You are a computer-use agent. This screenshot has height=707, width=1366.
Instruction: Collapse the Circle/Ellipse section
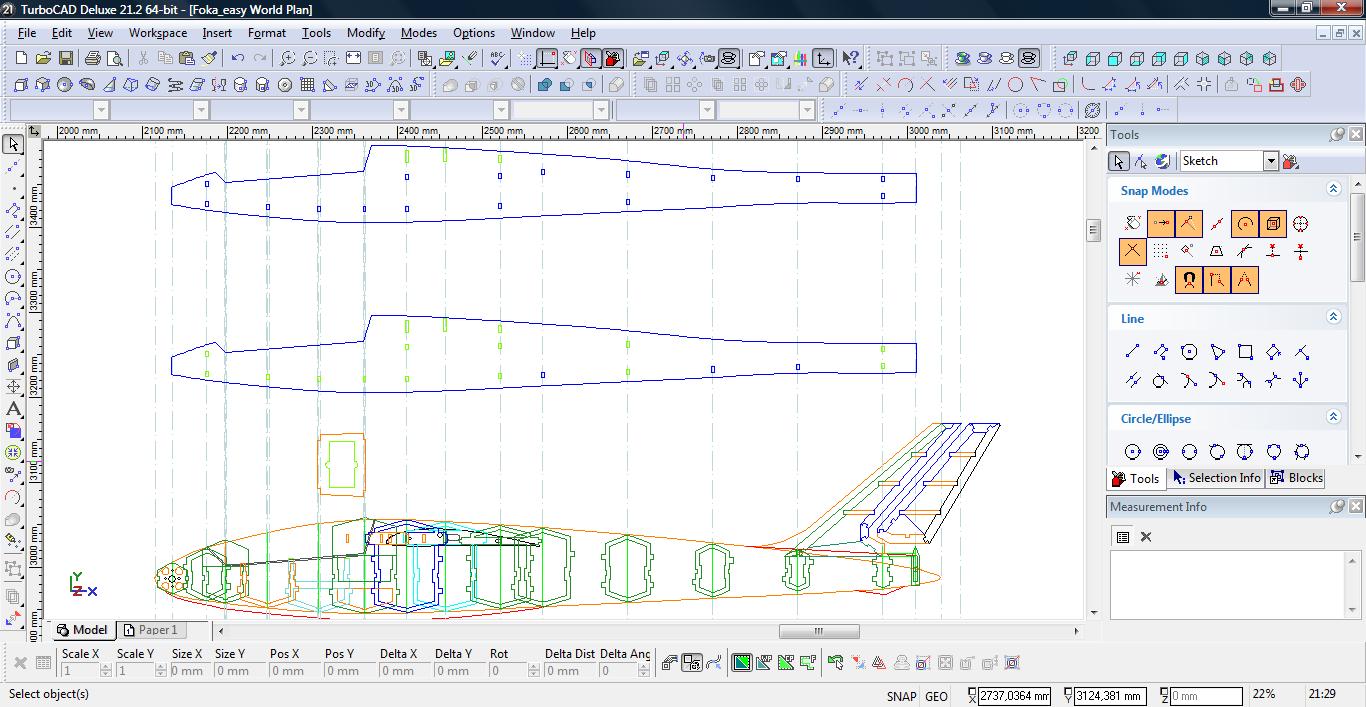click(x=1333, y=417)
